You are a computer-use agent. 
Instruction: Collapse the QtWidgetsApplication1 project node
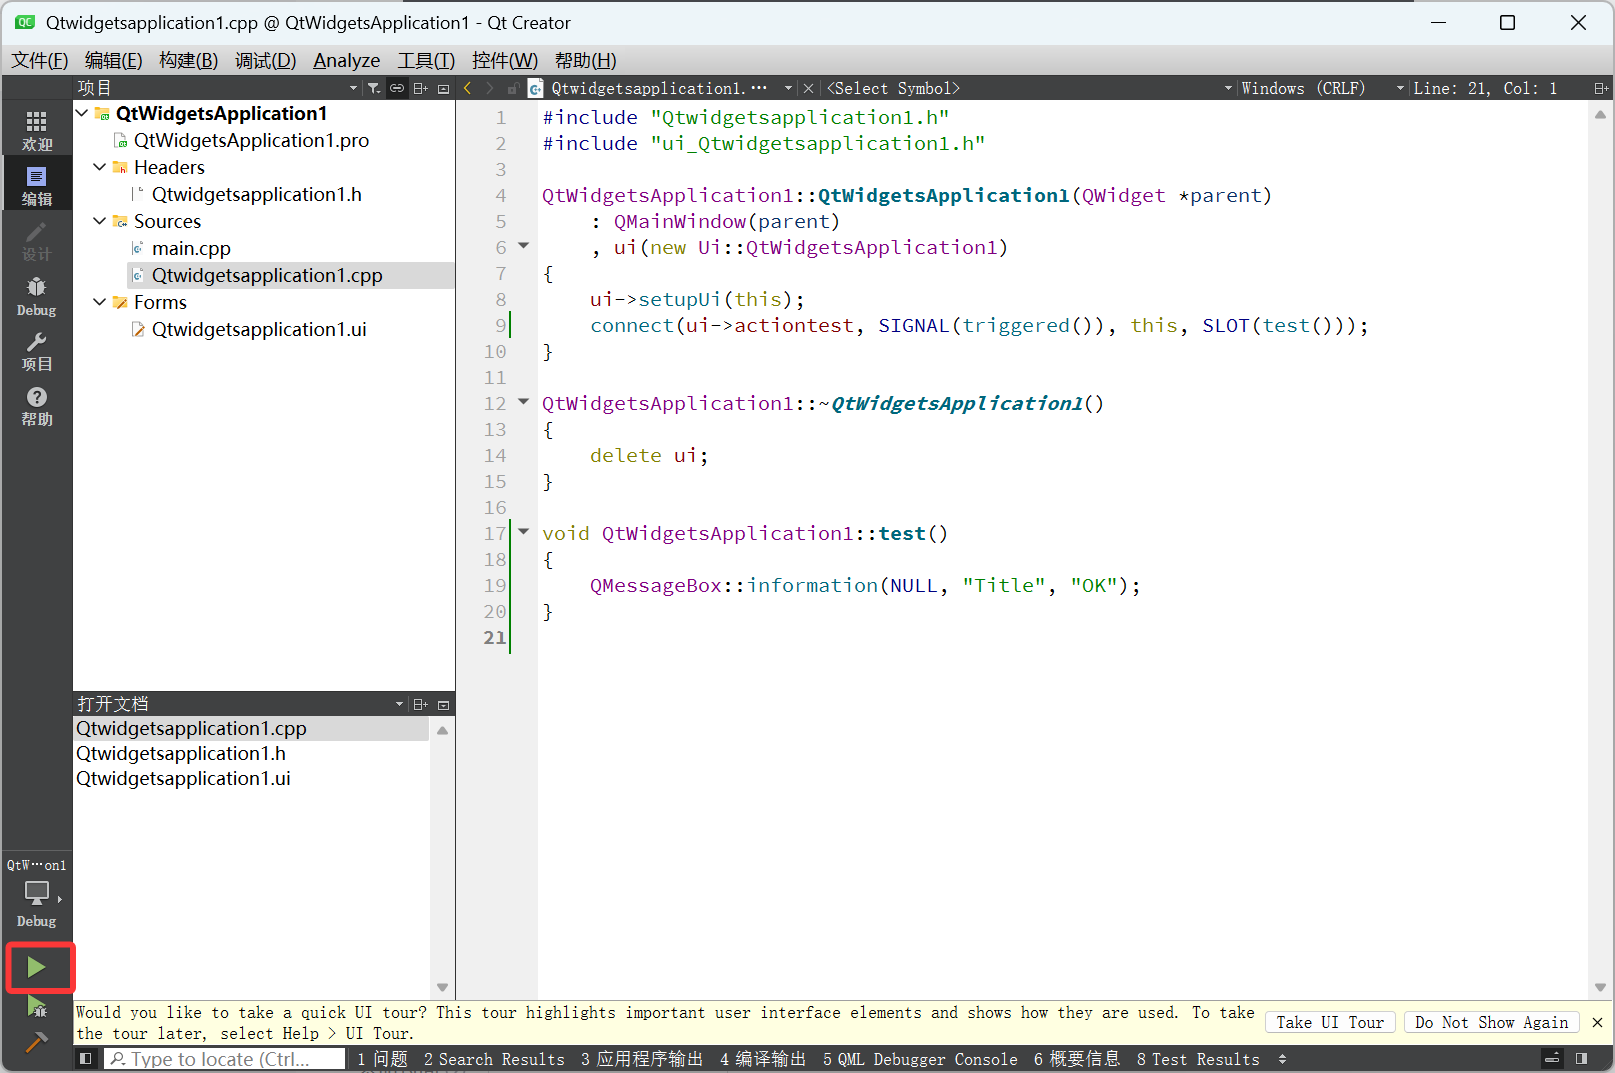click(x=83, y=113)
